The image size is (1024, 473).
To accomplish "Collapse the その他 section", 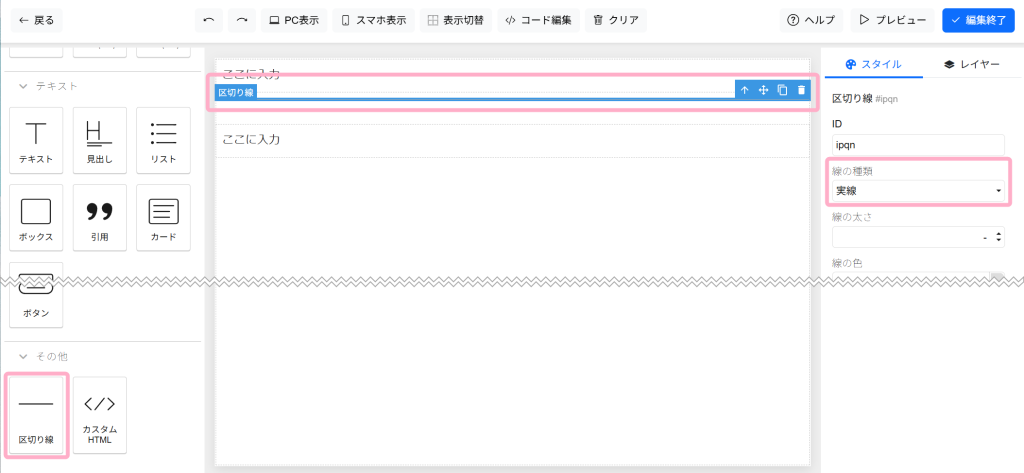I will pos(24,356).
